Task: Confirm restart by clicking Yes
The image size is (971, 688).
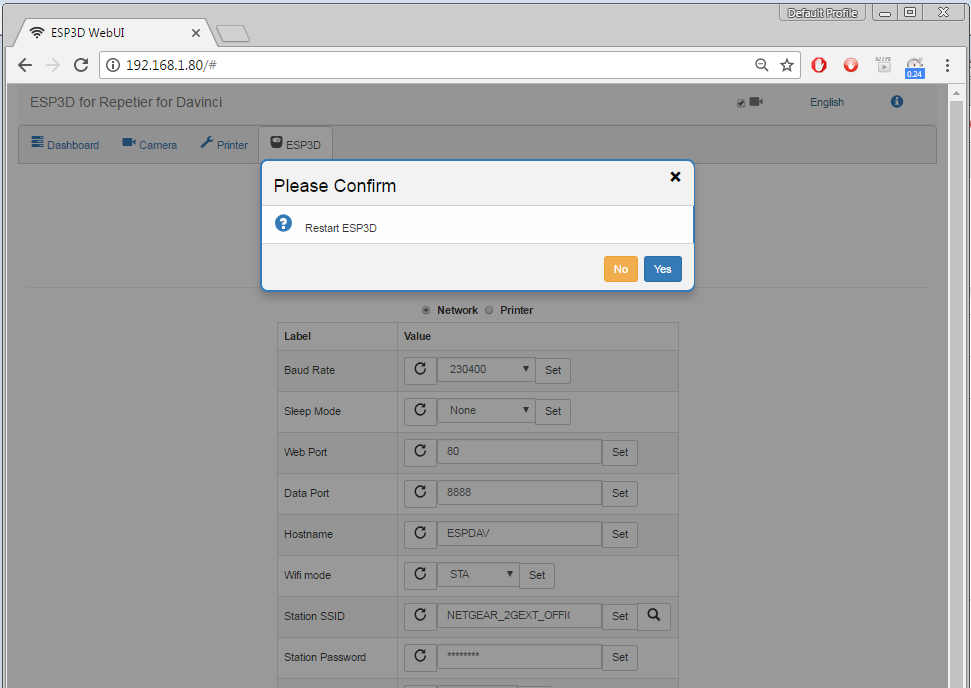Action: click(663, 269)
